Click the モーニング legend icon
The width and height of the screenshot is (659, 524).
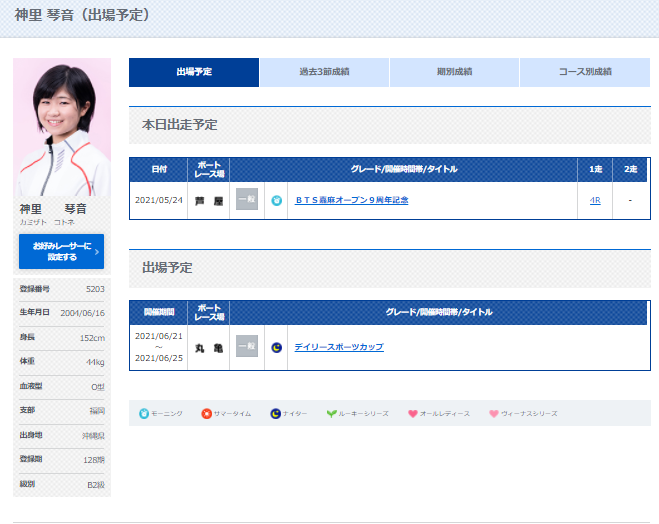tap(143, 413)
